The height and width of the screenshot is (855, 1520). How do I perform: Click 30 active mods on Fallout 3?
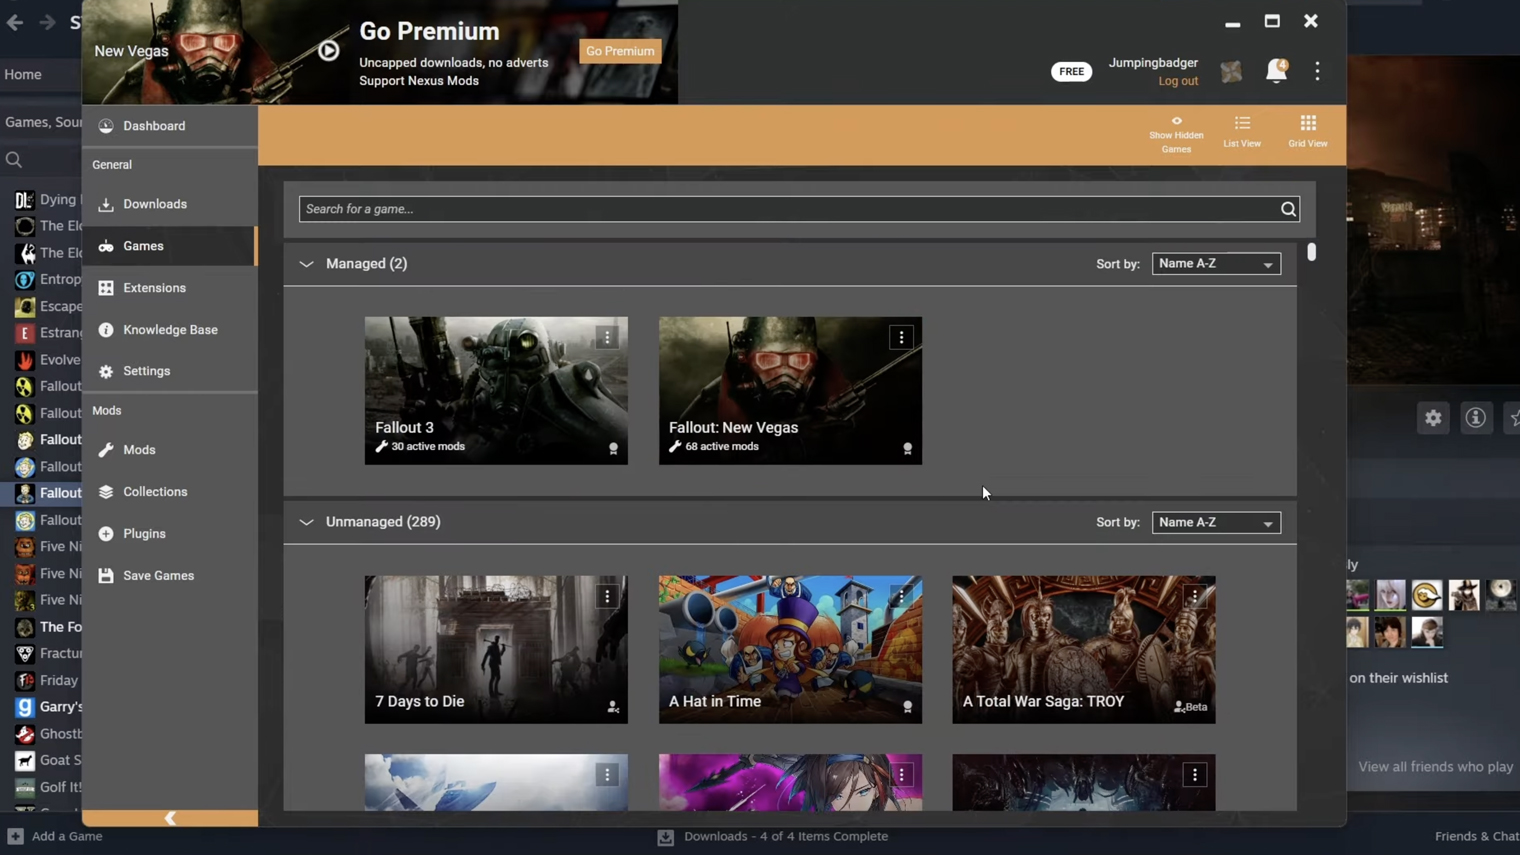(420, 447)
